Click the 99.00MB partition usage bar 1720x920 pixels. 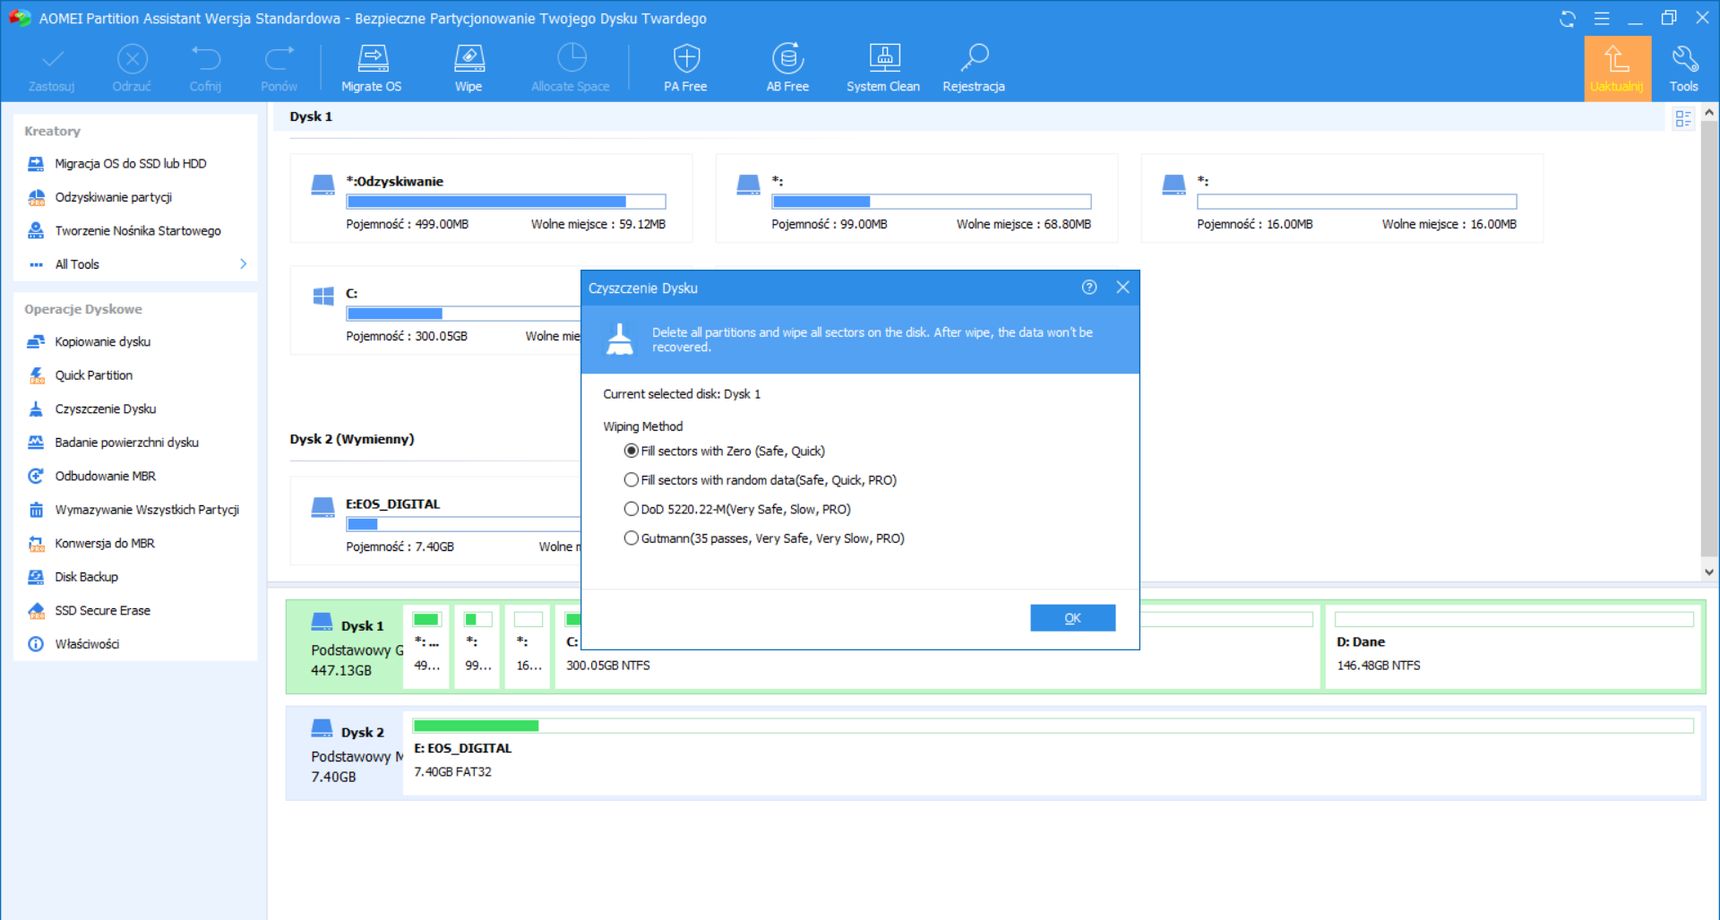click(931, 202)
